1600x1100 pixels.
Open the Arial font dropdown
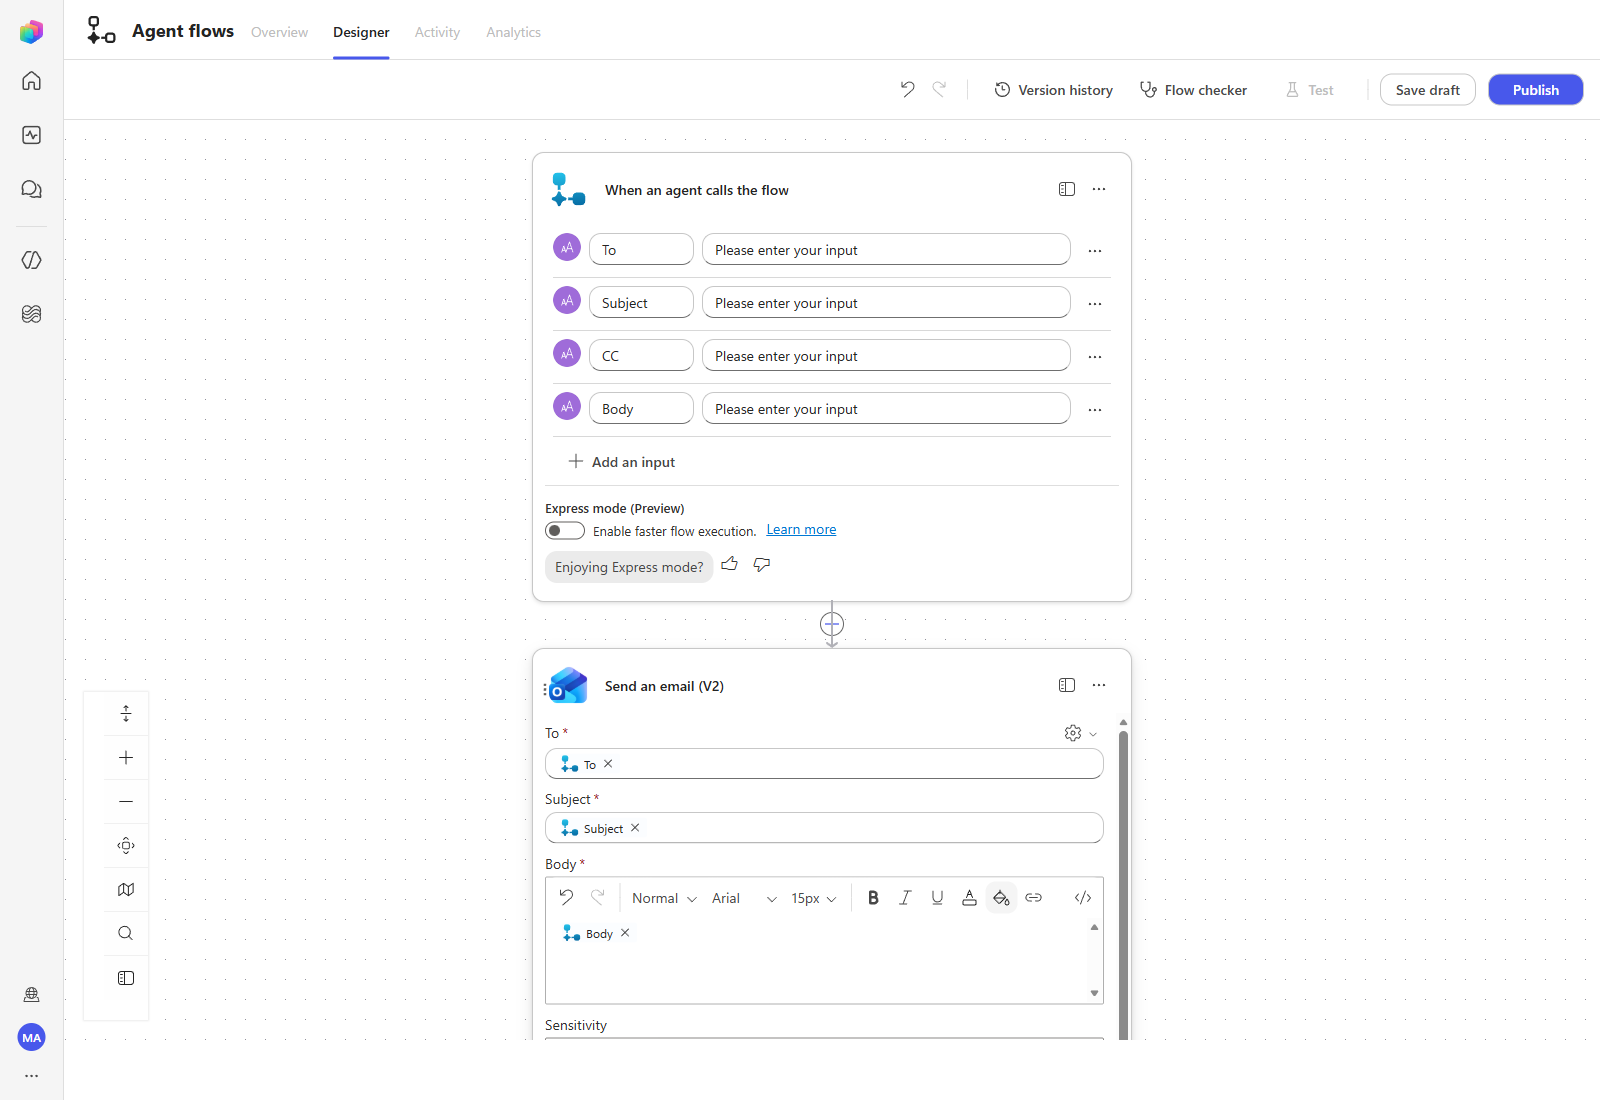point(744,898)
